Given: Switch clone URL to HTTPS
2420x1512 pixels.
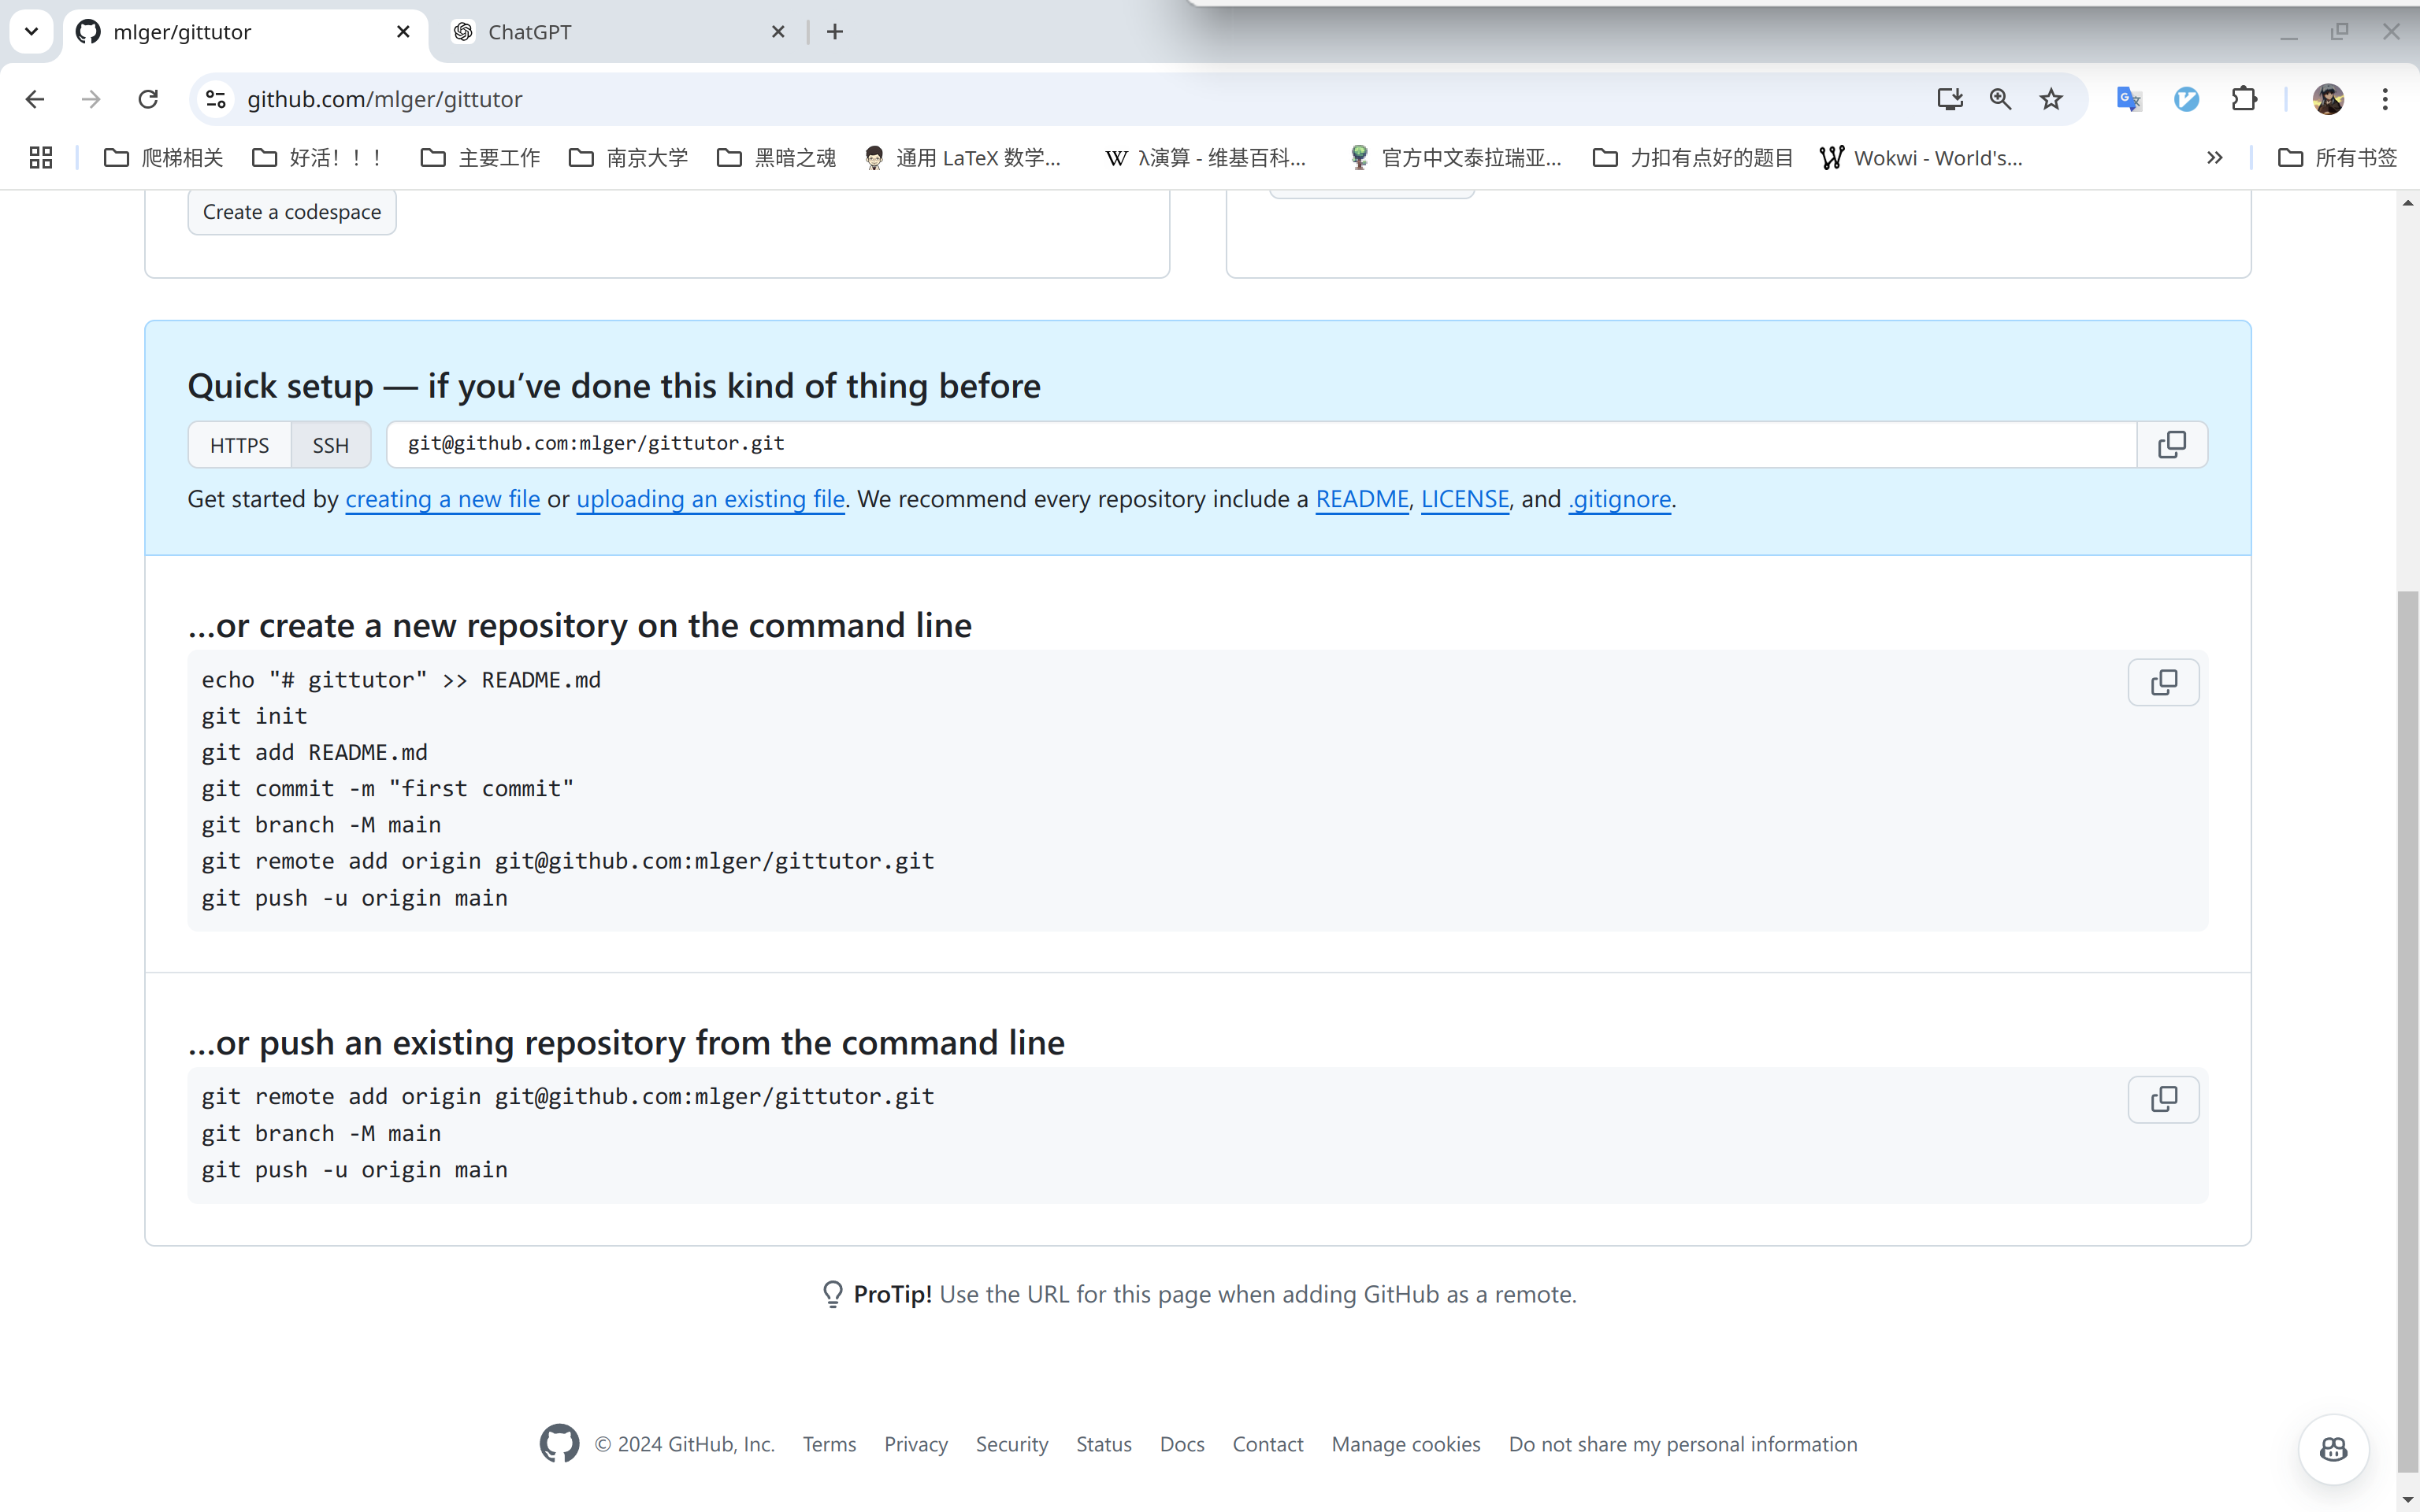Looking at the screenshot, I should click(239, 445).
